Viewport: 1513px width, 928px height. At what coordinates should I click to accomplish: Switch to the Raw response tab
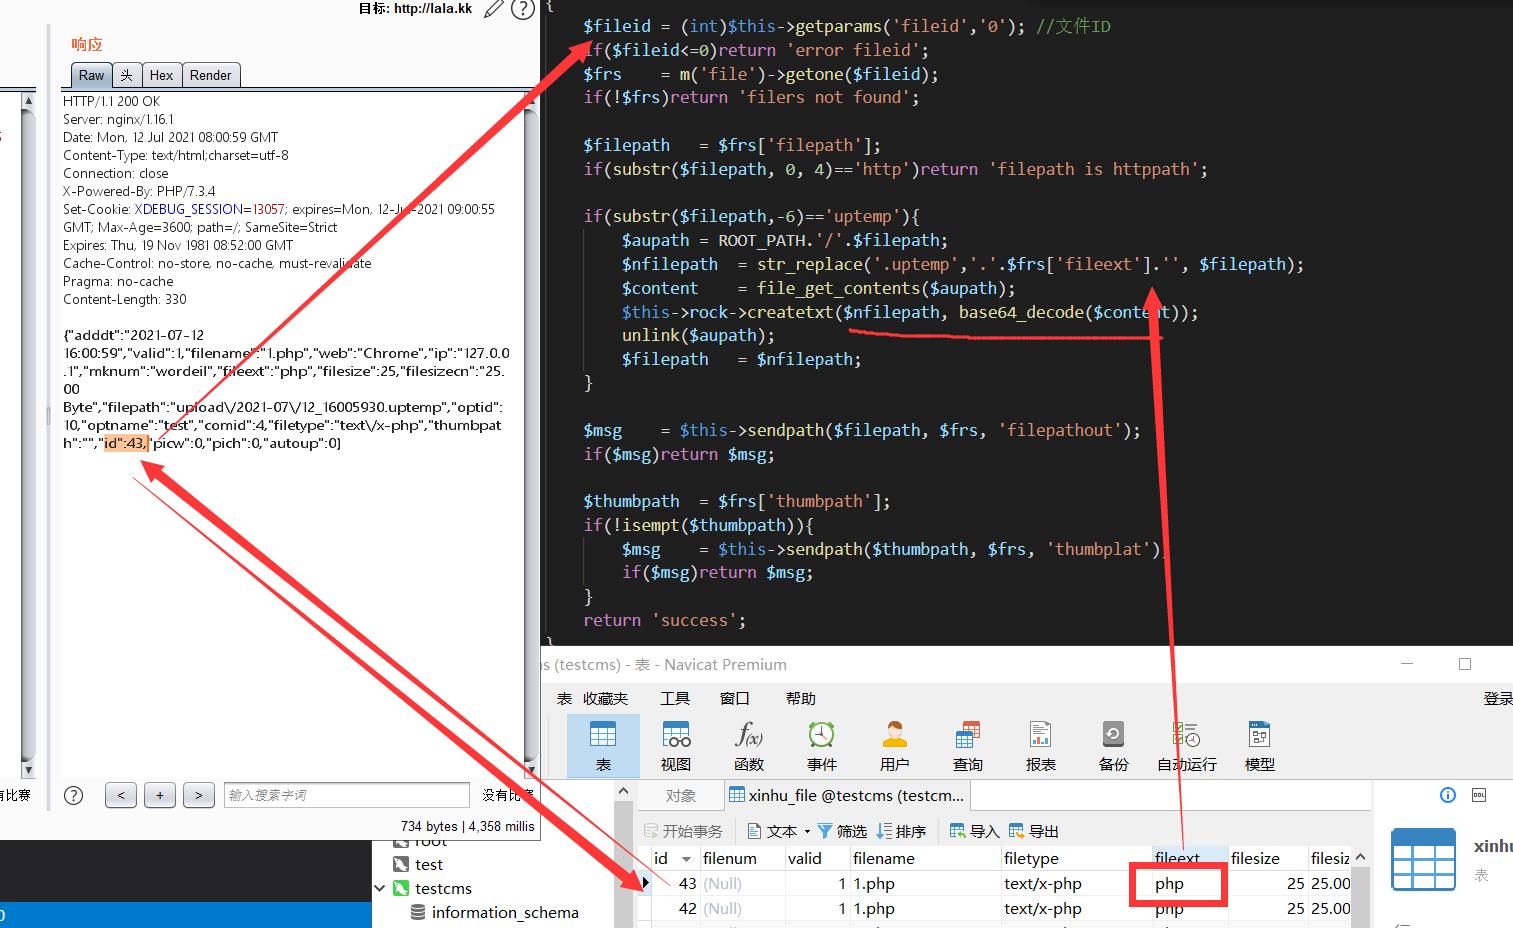91,75
